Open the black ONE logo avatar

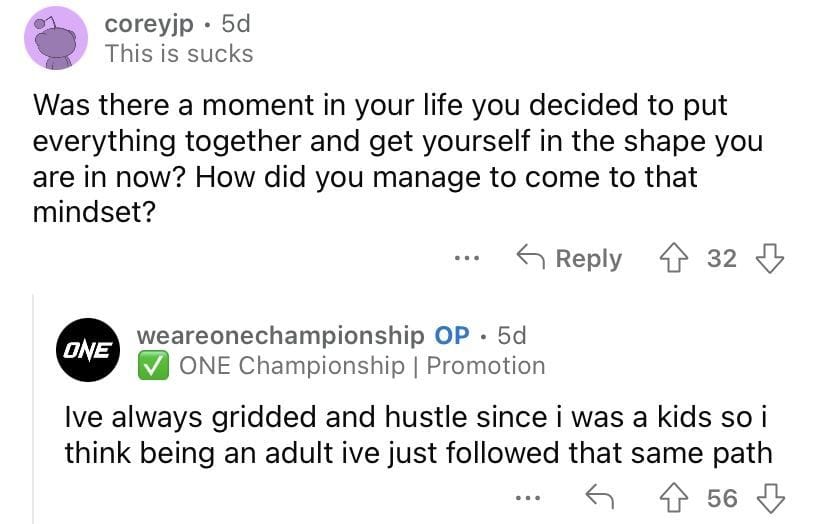[88, 350]
